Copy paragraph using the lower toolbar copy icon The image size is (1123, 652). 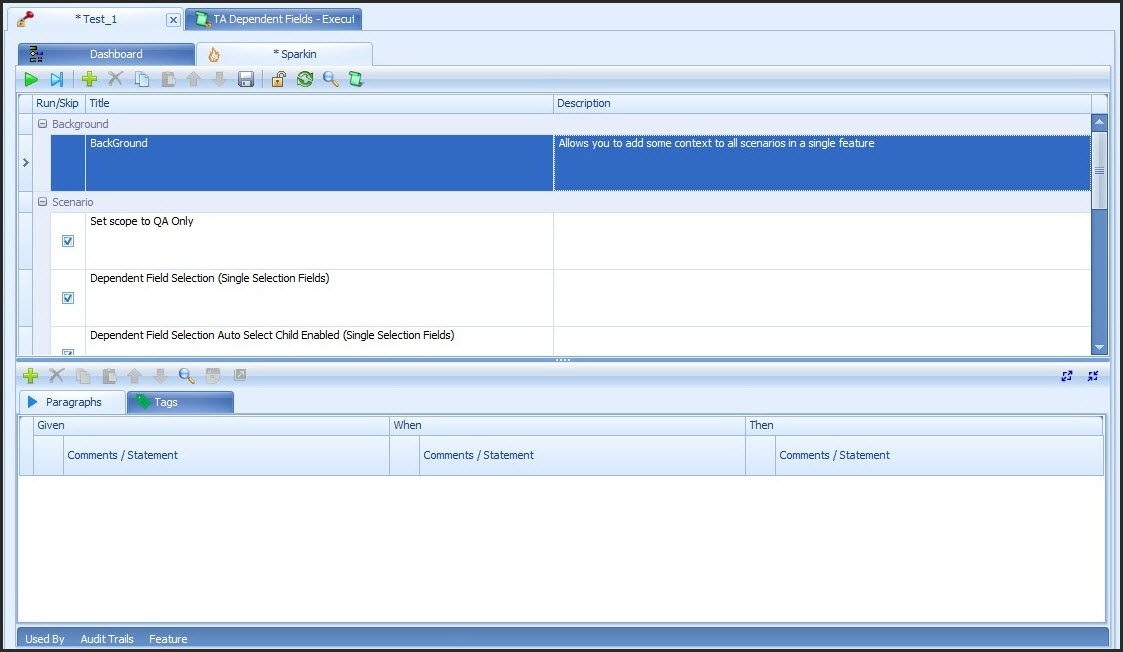[x=83, y=375]
